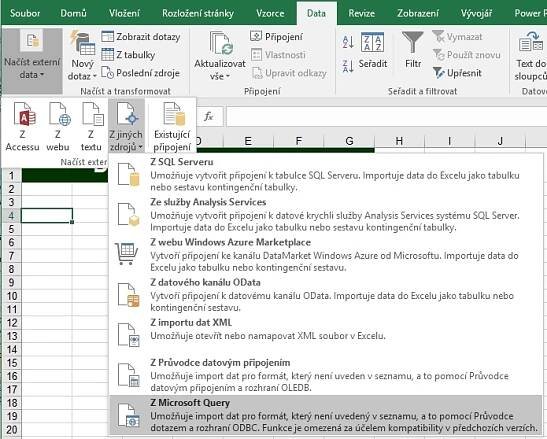Switch to Rozložení stránky tab
Image resolution: width=547 pixels, height=439 pixels.
198,13
